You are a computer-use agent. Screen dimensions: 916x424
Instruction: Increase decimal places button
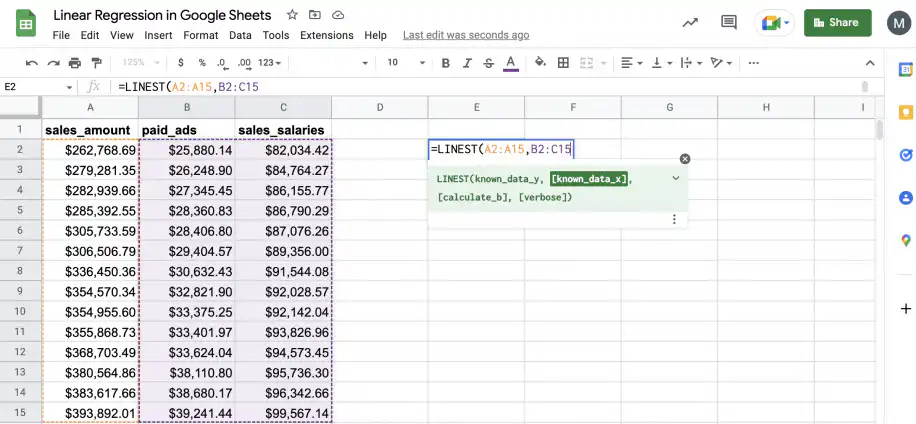click(244, 62)
